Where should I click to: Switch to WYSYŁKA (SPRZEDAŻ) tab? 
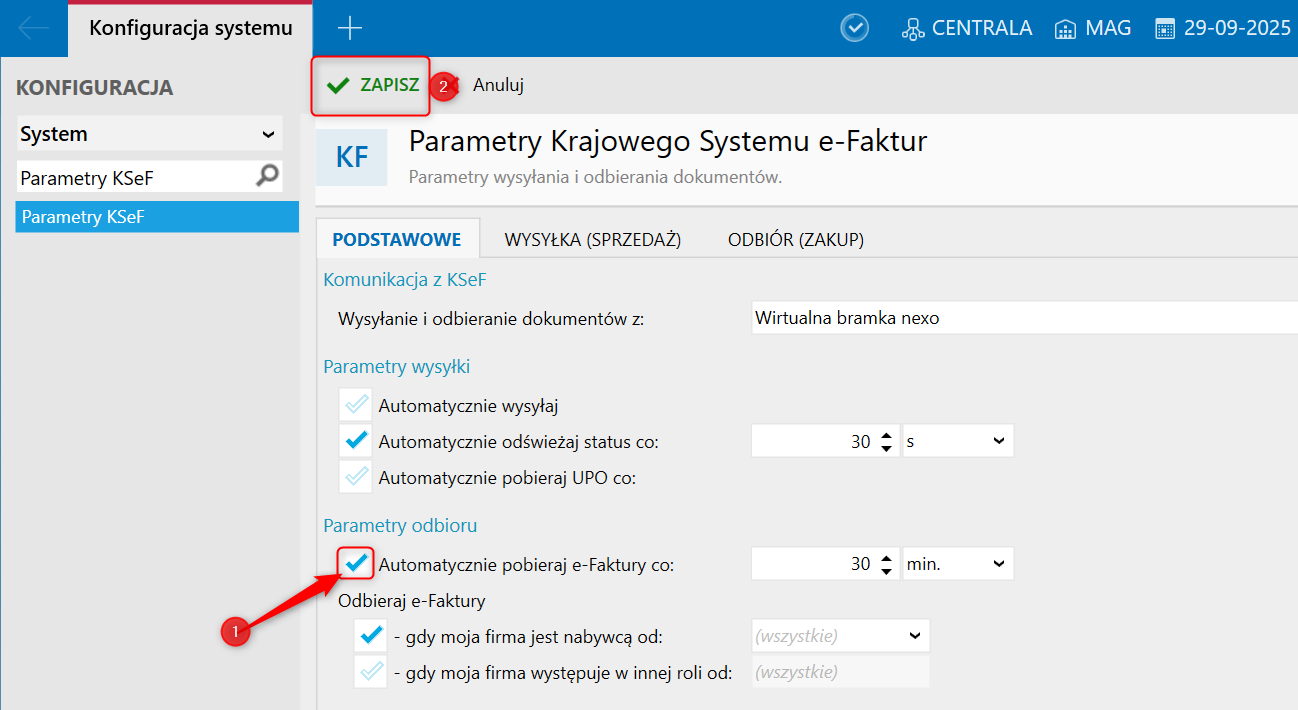[x=592, y=239]
